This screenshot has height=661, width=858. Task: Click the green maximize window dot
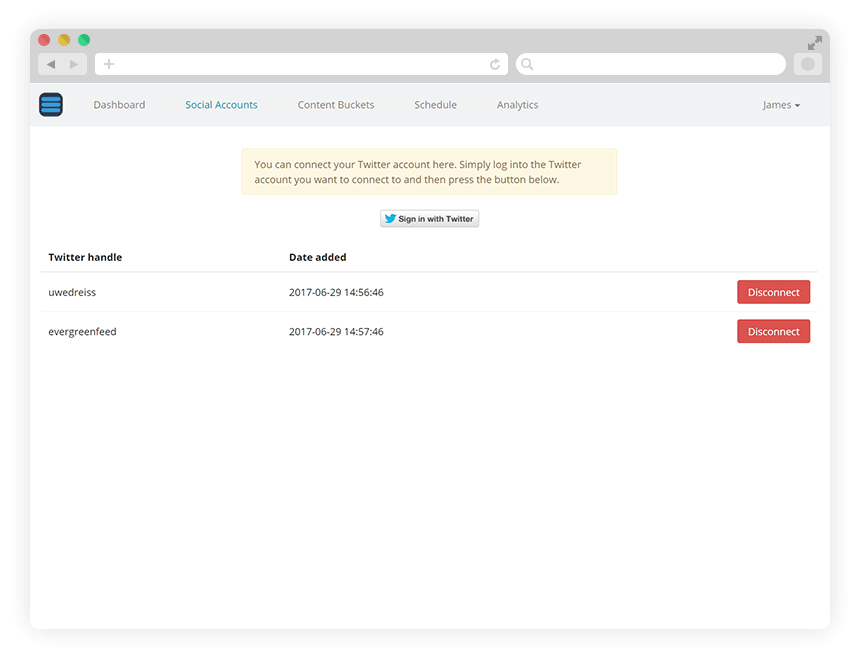[84, 40]
